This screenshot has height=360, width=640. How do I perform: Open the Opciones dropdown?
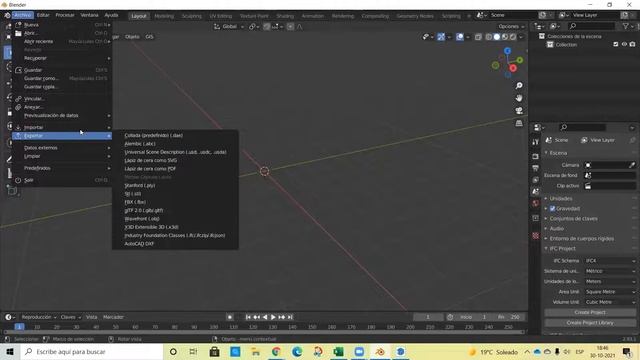(511, 27)
